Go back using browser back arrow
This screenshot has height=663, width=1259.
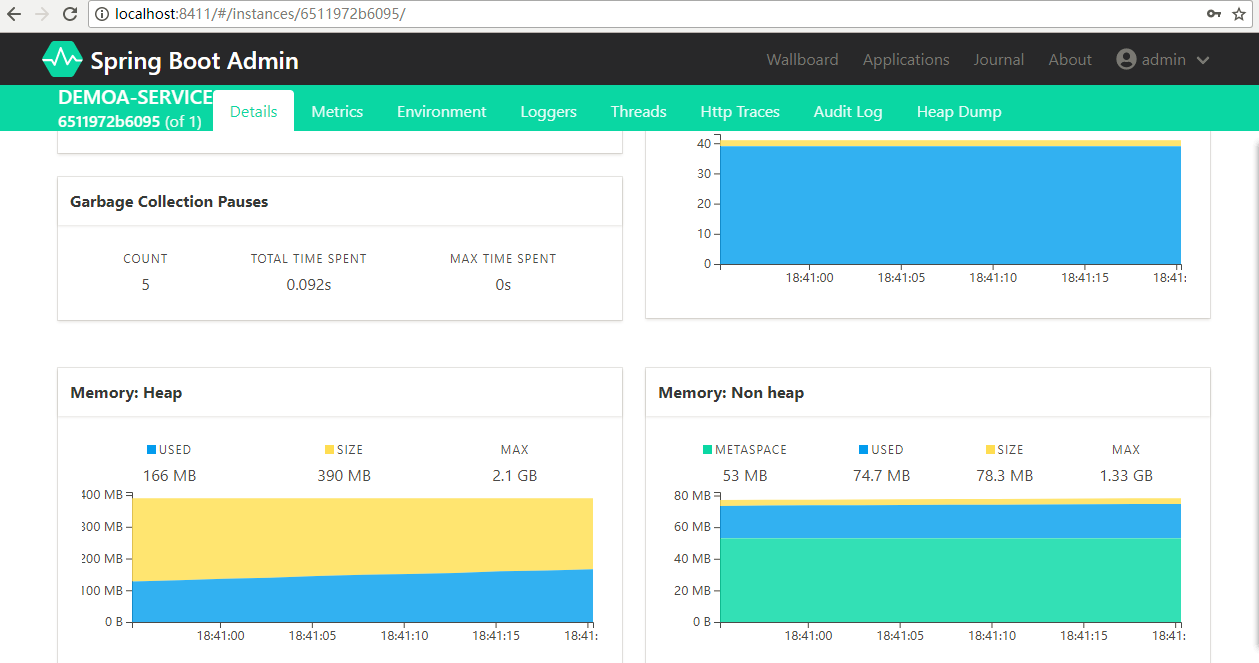click(14, 14)
